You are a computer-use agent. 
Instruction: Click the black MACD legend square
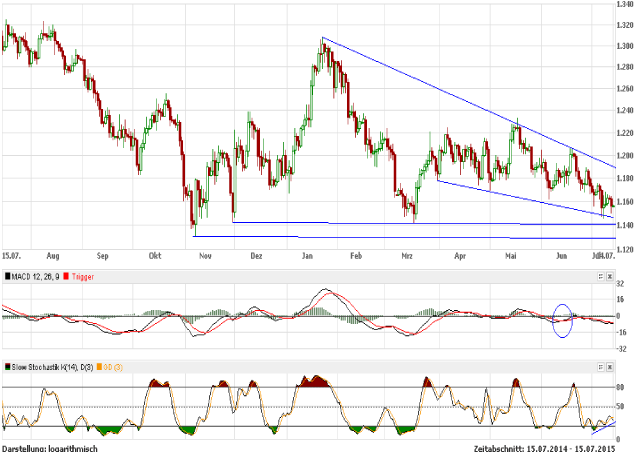(x=7, y=274)
